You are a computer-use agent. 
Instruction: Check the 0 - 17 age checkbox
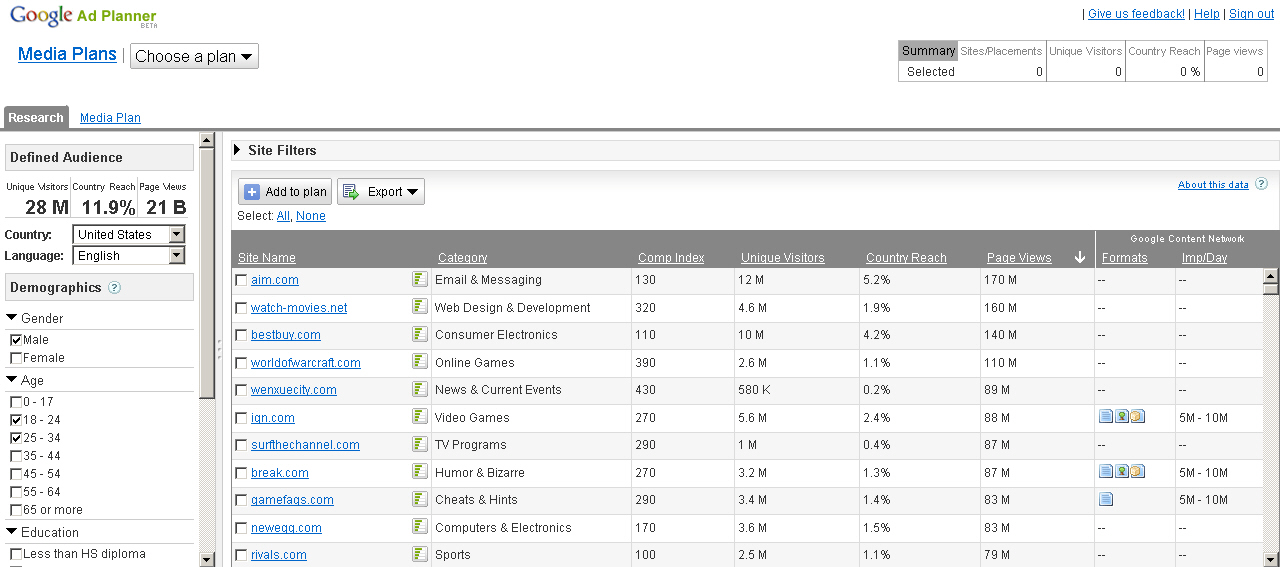pos(16,402)
